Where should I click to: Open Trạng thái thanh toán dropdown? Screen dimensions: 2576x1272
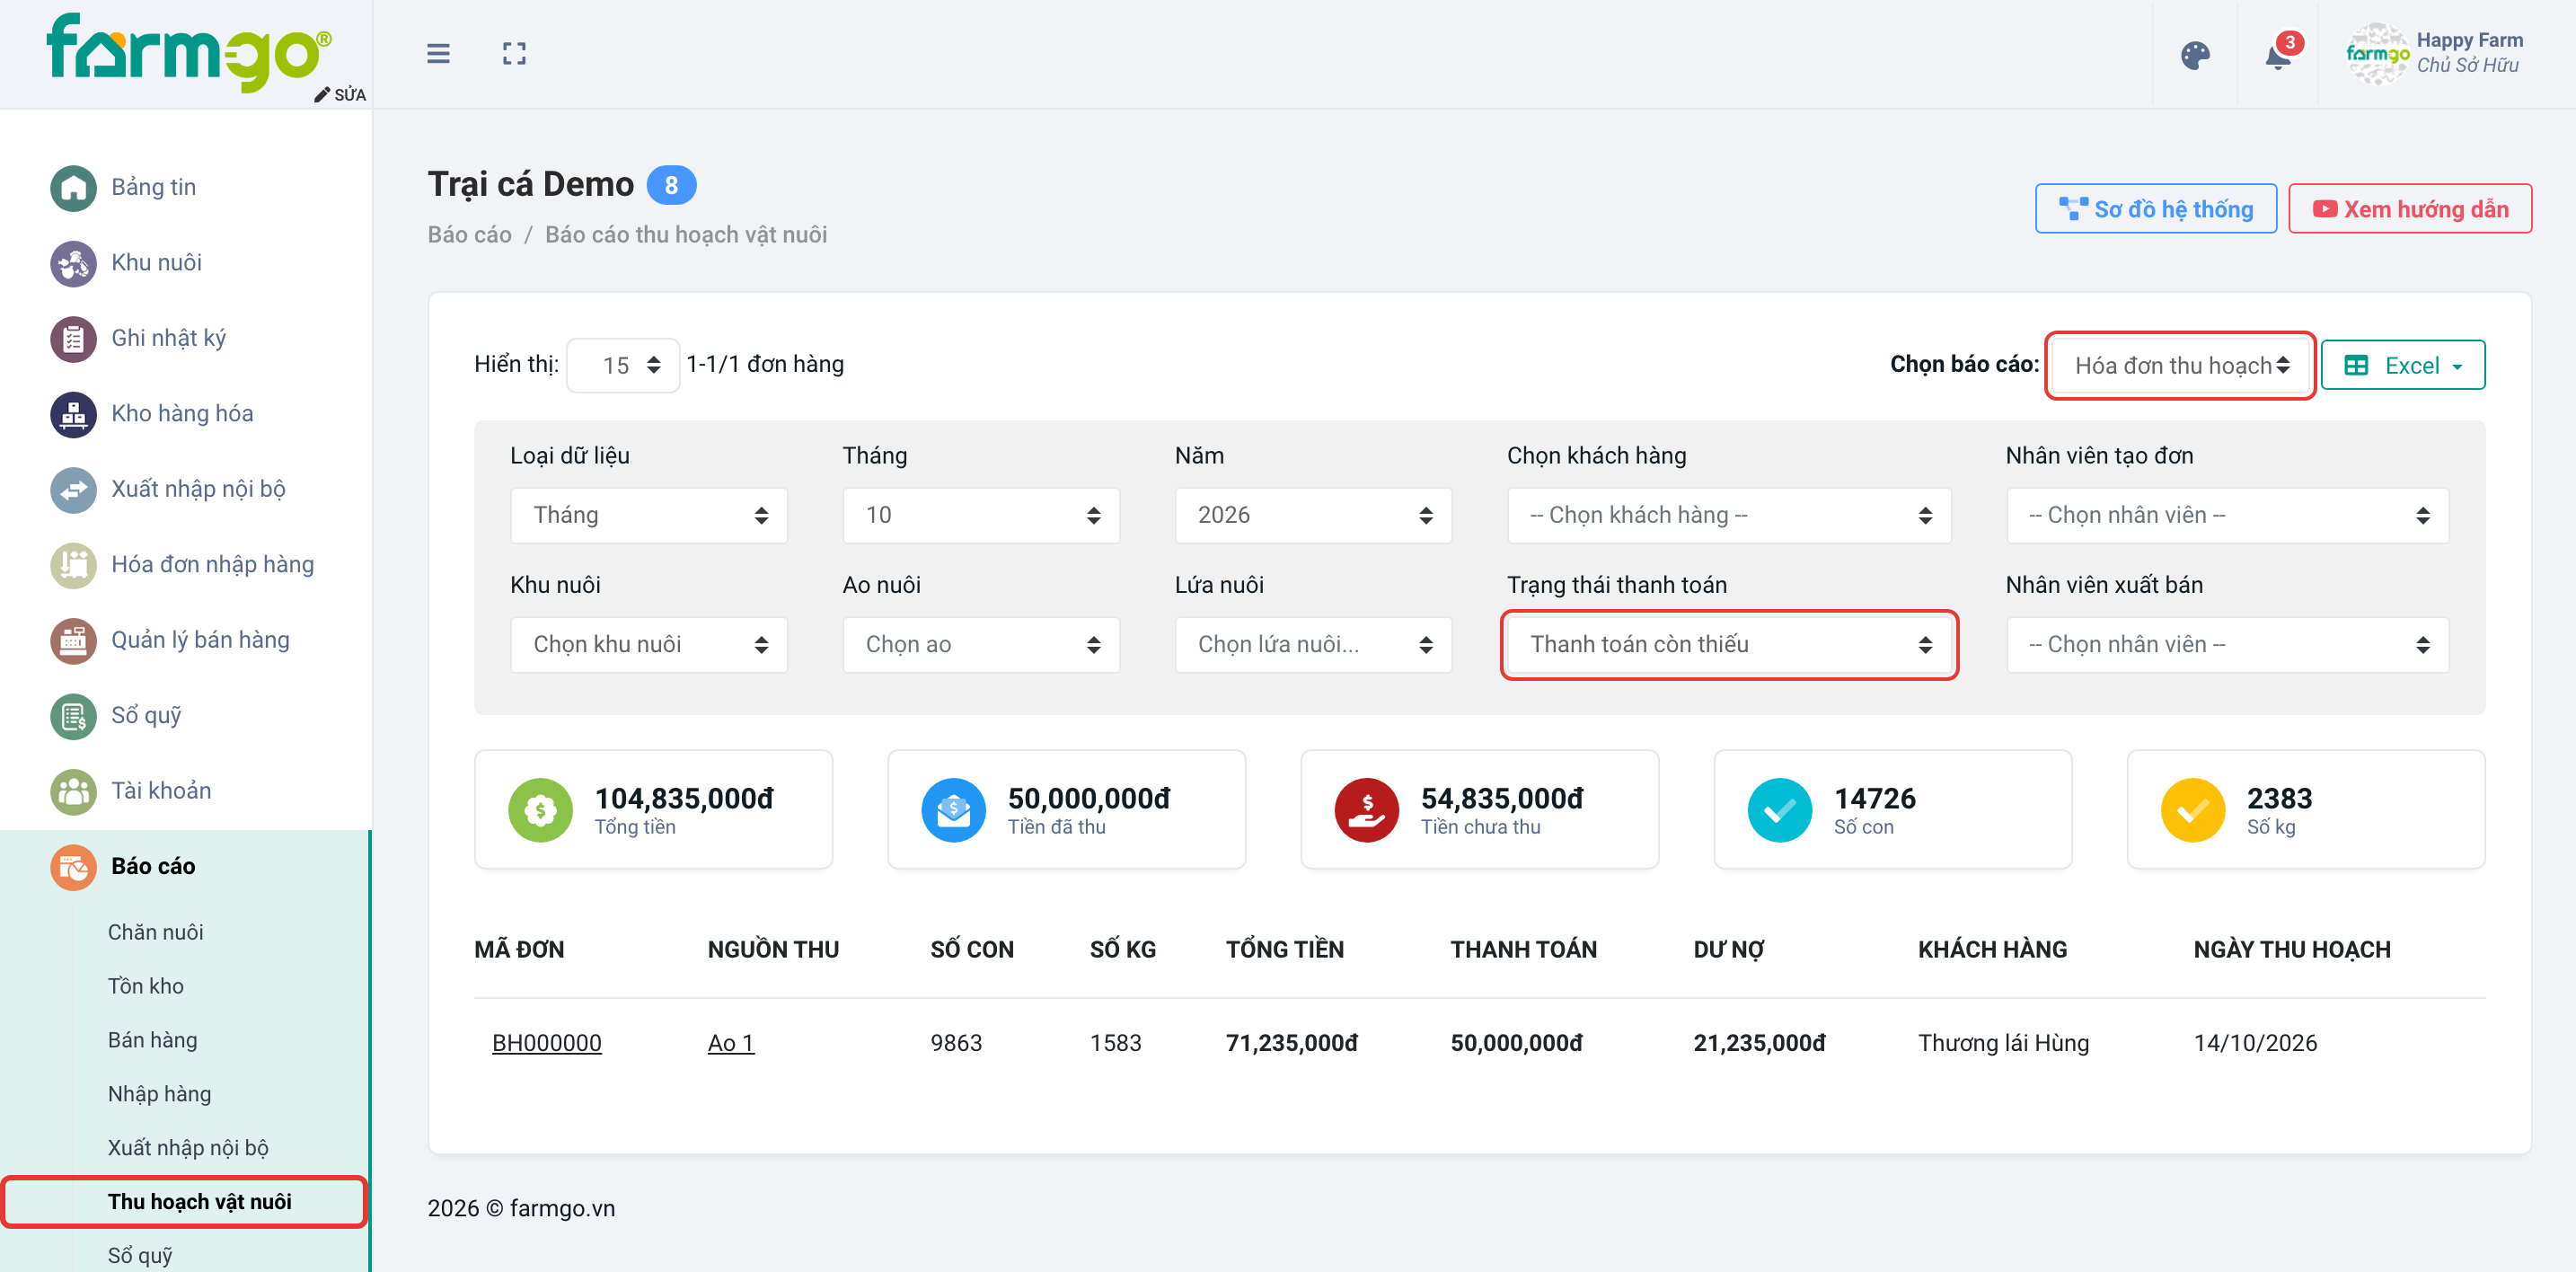click(1729, 645)
